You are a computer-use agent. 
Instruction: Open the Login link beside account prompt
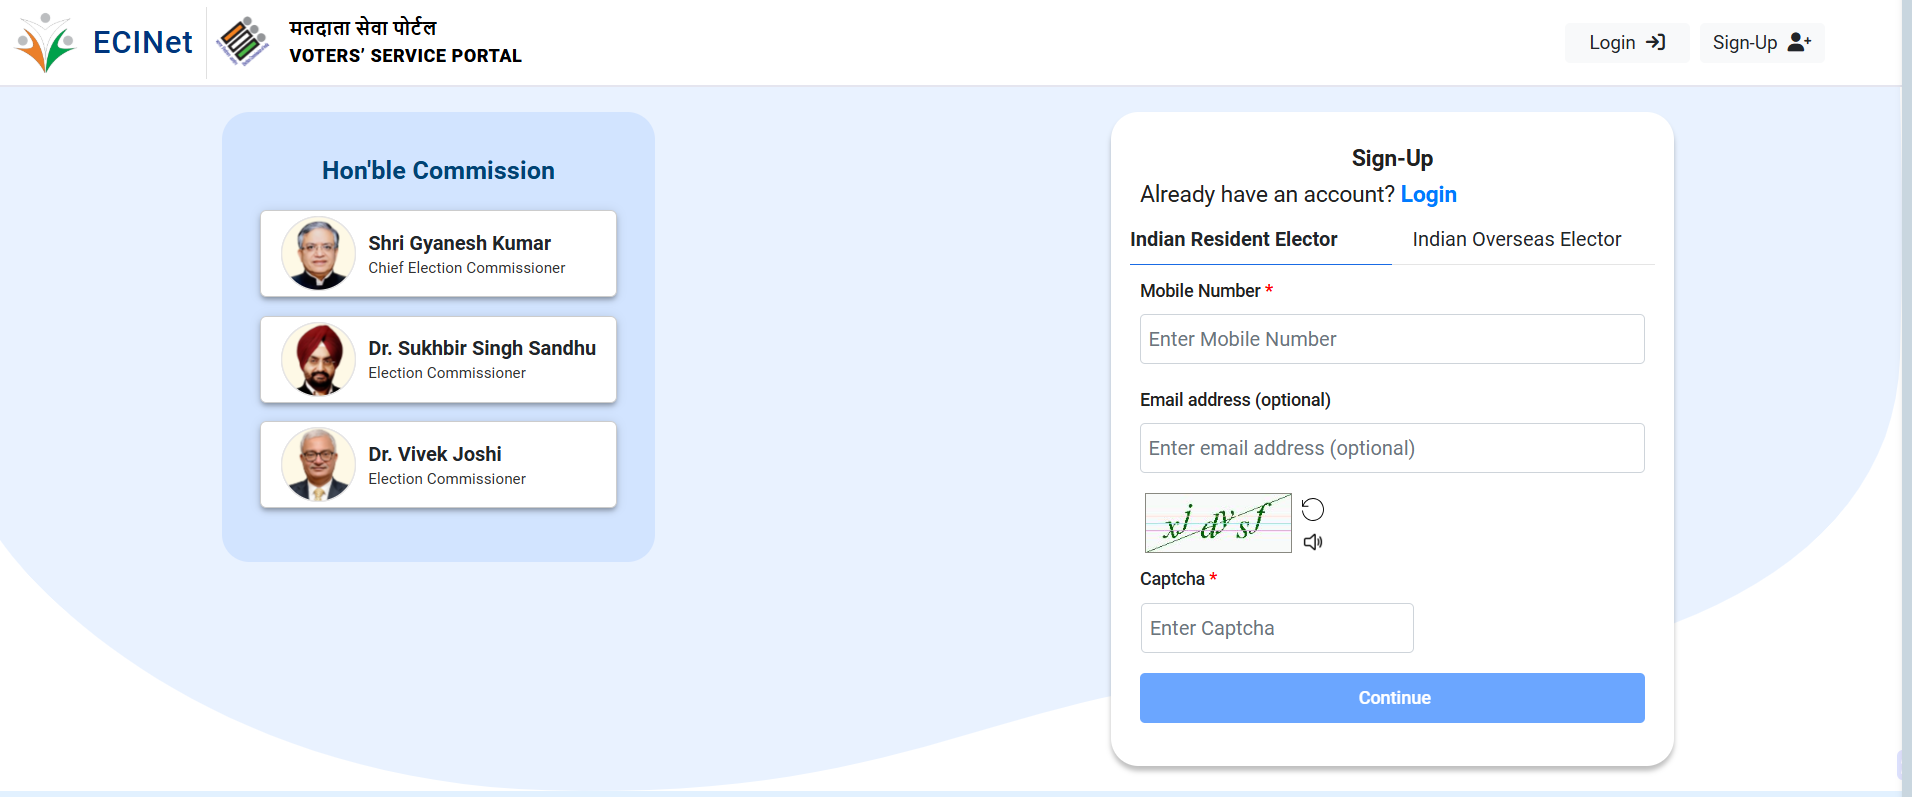(x=1428, y=194)
